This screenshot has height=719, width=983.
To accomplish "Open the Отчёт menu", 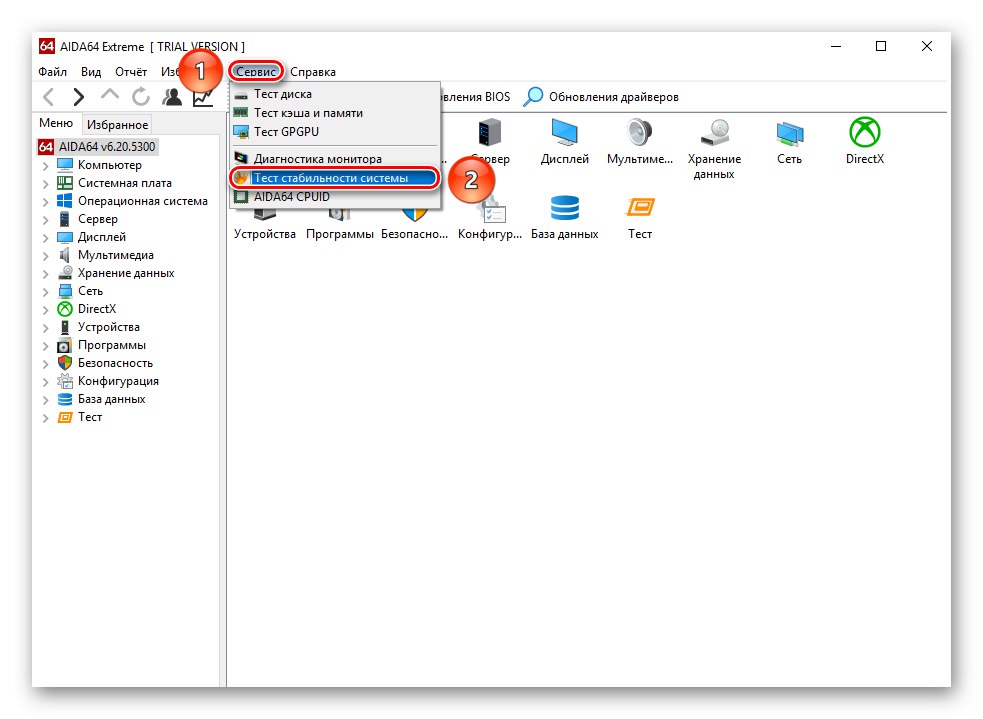I will [x=131, y=72].
